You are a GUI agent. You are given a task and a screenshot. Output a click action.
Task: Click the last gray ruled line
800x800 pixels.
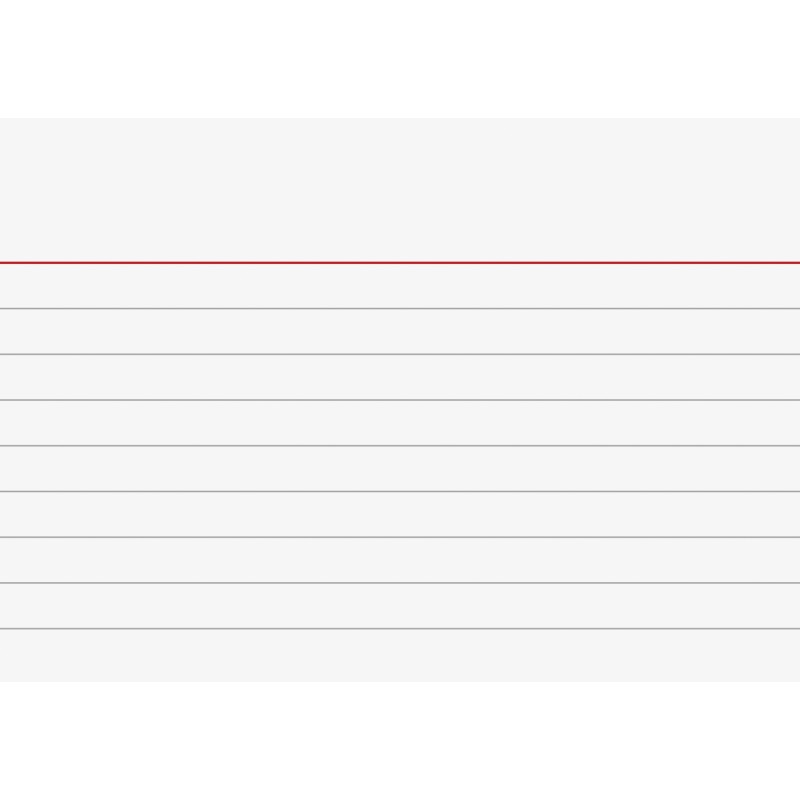tap(400, 629)
